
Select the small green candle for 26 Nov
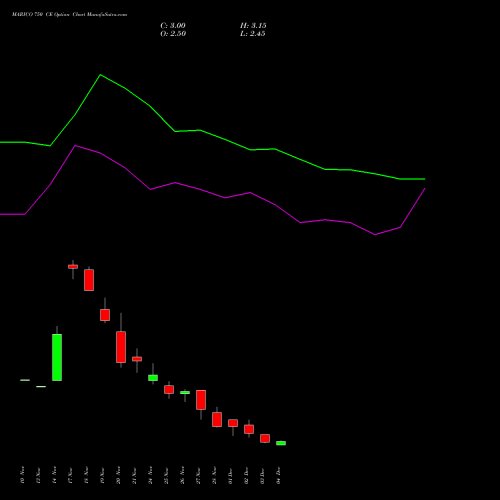[x=185, y=393]
